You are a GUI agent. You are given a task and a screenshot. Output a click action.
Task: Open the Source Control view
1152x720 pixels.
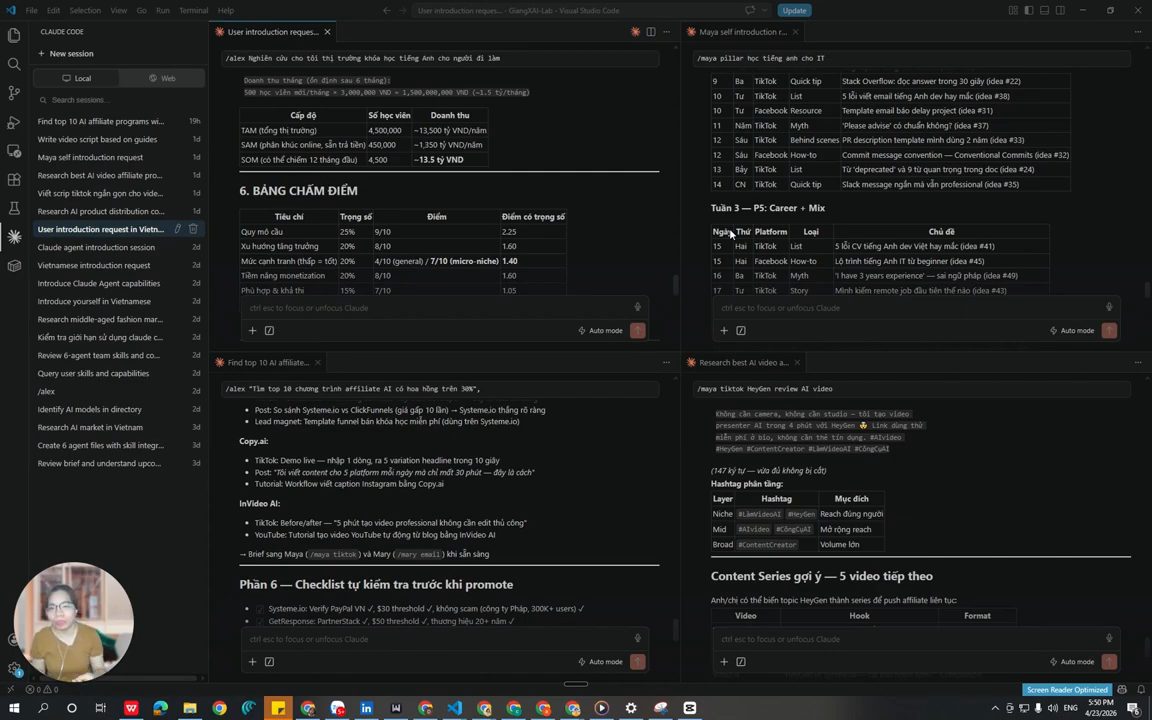(x=14, y=93)
